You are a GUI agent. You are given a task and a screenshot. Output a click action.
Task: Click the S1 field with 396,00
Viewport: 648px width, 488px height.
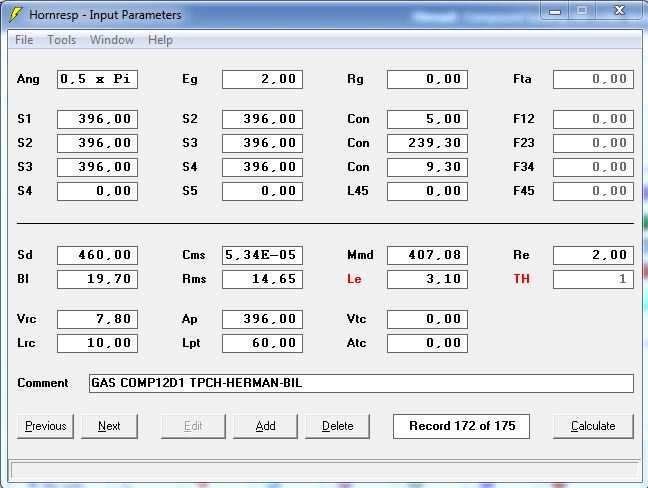coord(98,119)
